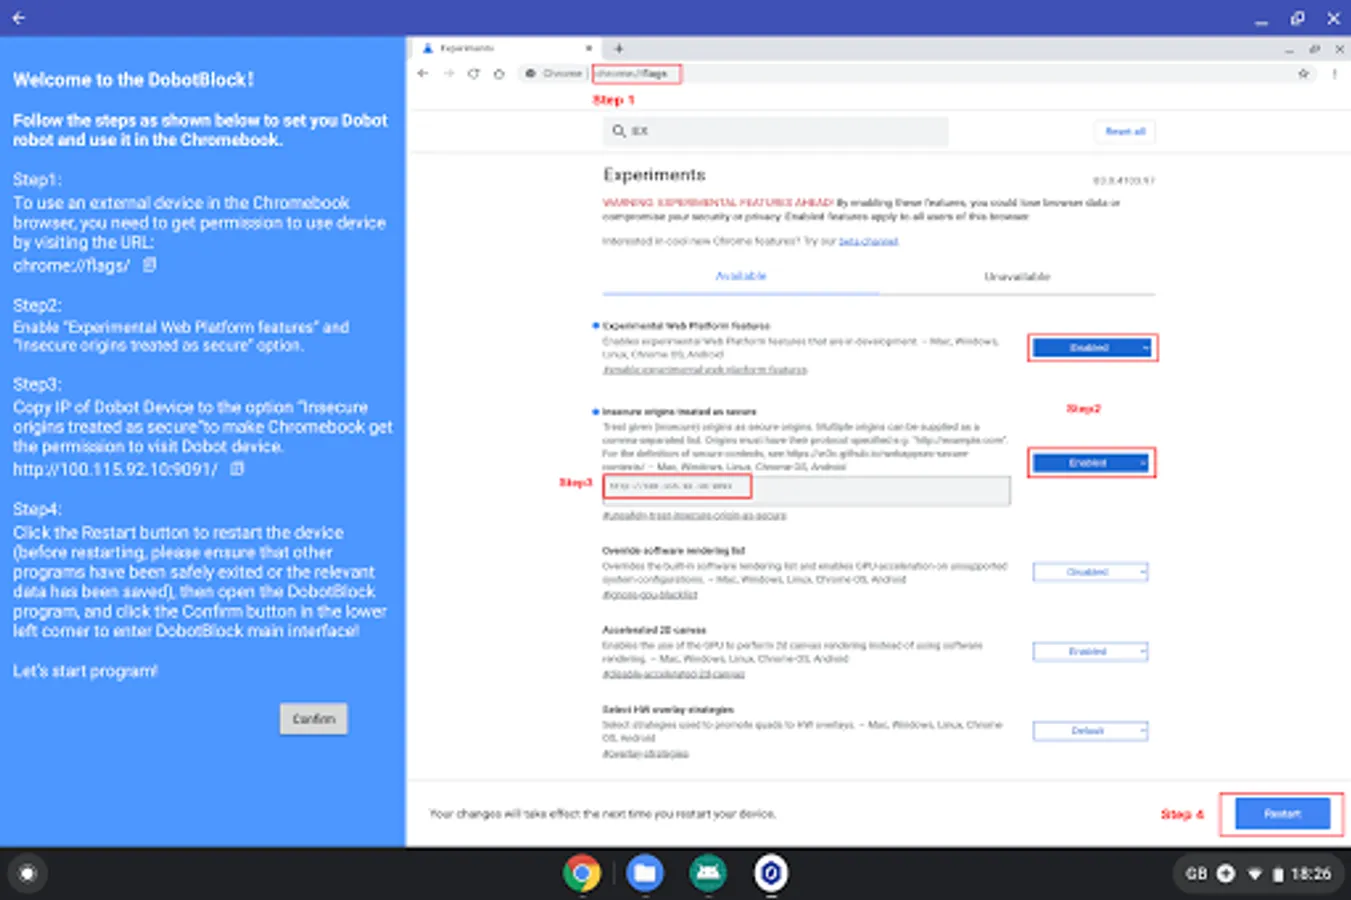This screenshot has height=900, width=1351.
Task: Bookmark the page using the star icon
Action: point(1303,74)
